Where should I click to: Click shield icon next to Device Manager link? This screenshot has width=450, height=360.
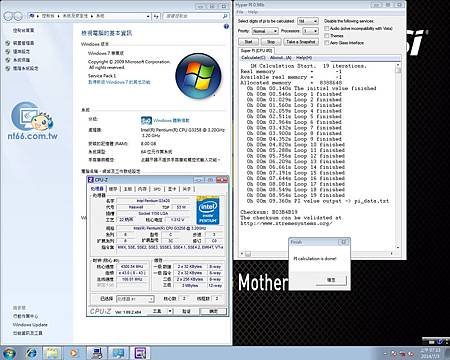(x=8, y=43)
